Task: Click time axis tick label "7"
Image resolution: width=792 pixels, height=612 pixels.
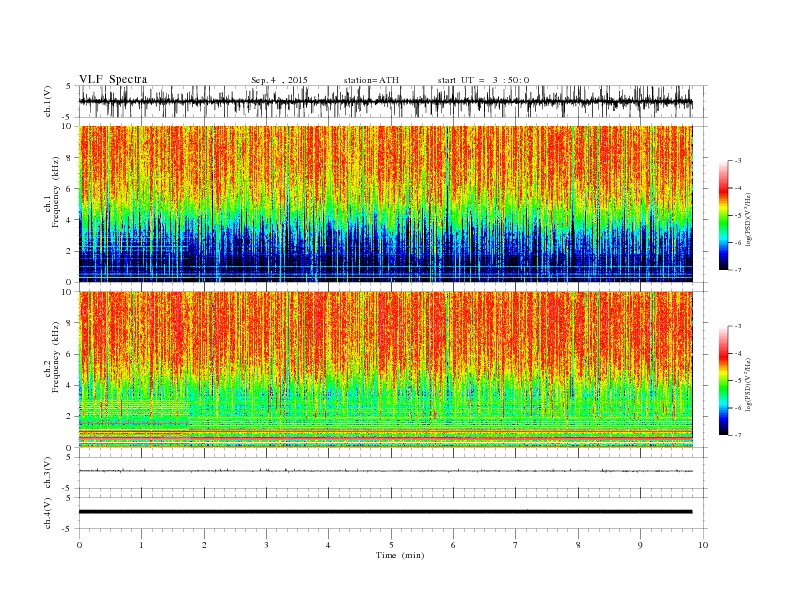Action: click(516, 545)
